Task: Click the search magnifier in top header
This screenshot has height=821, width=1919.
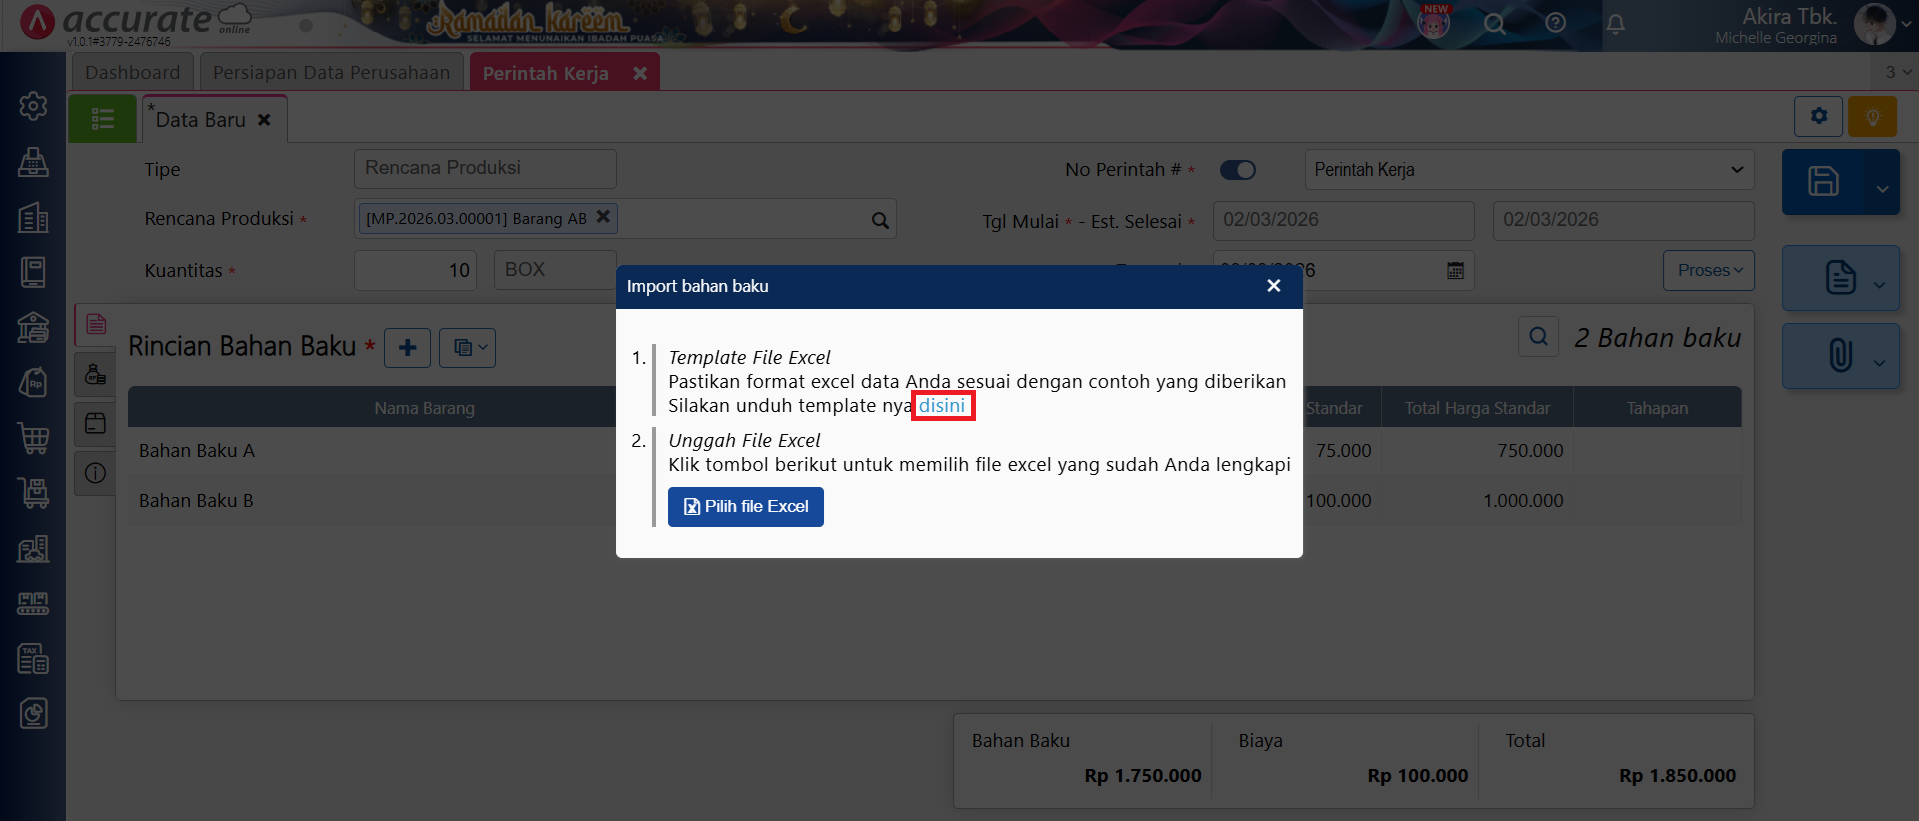Action: pyautogui.click(x=1494, y=23)
